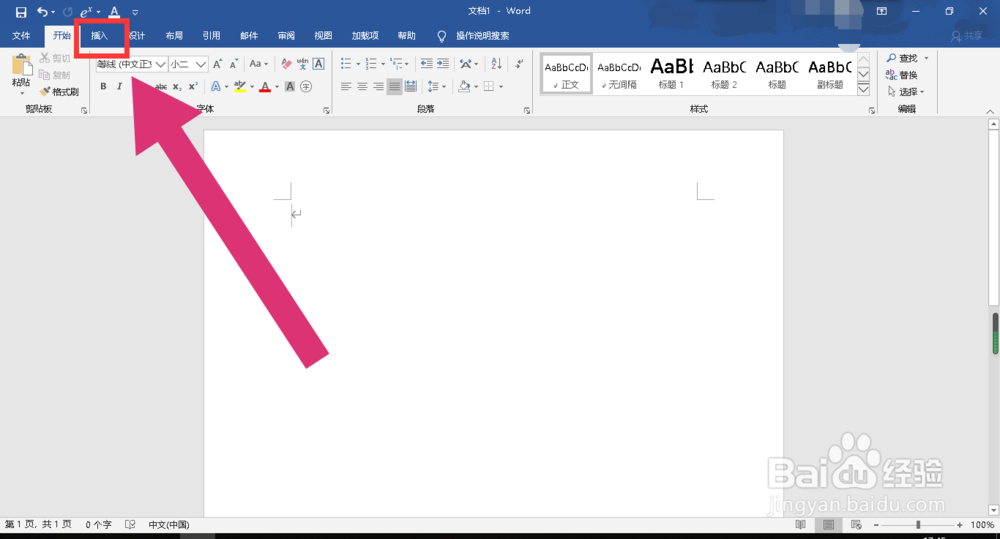Switch to the 布局 (Layout) tab
1000x539 pixels.
coord(174,36)
